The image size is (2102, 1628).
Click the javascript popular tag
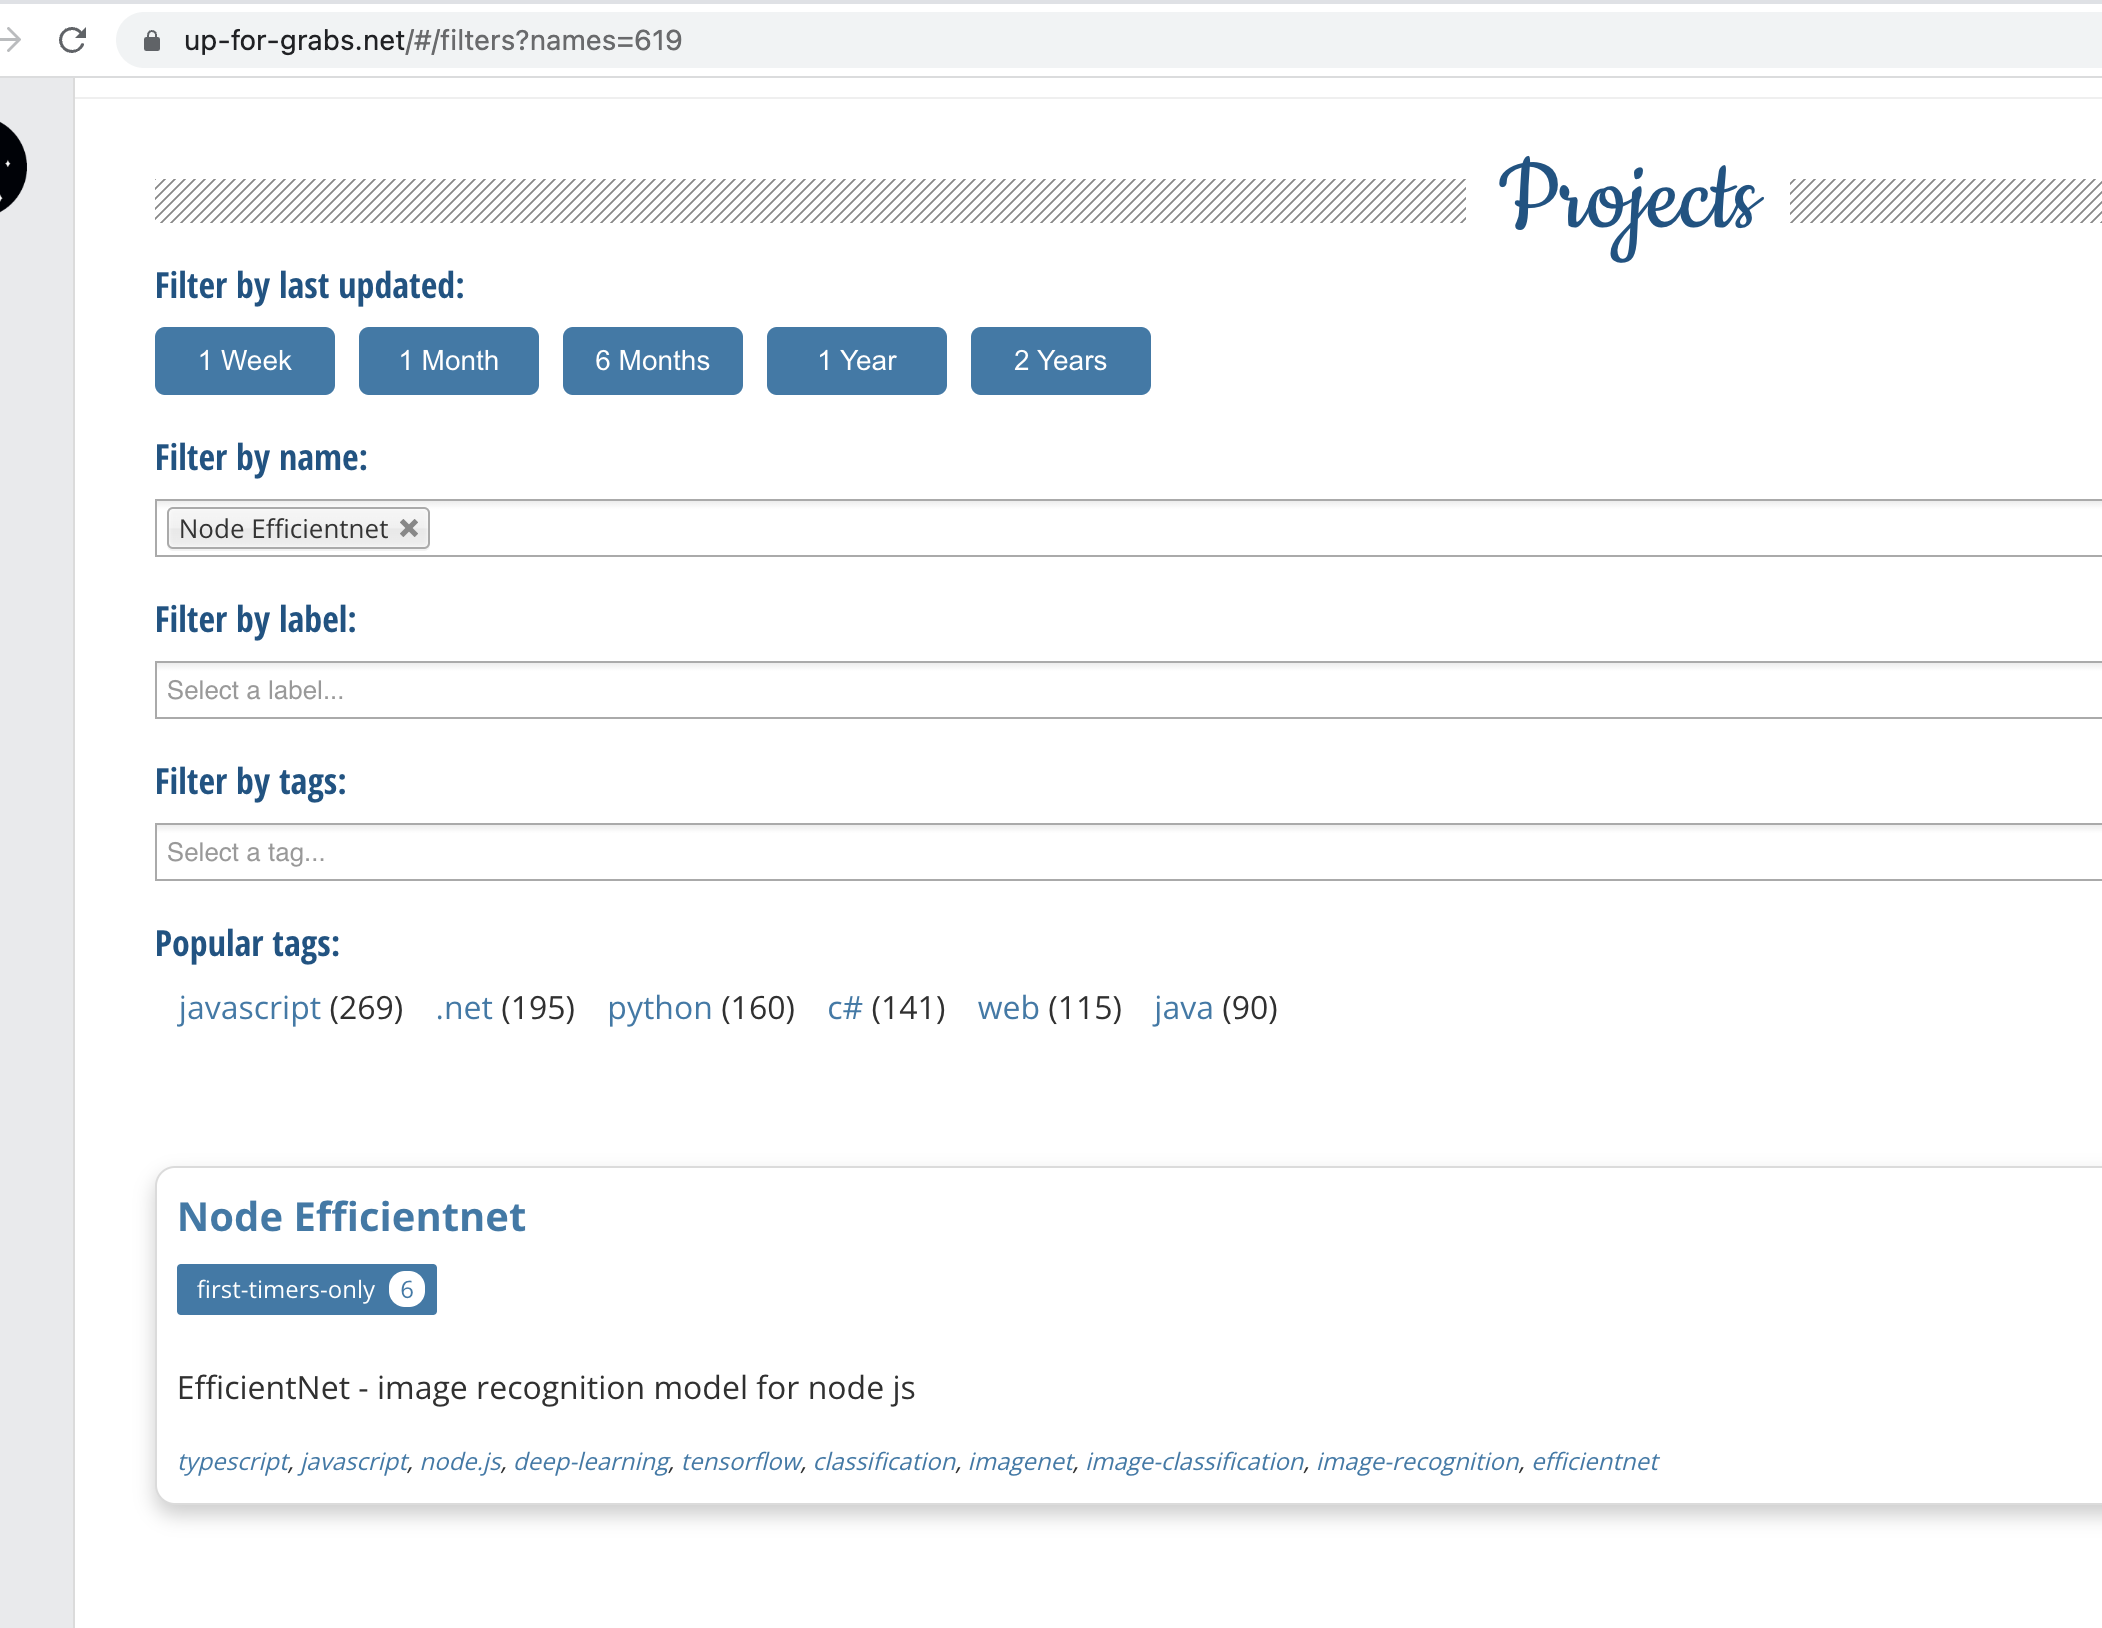point(250,1008)
